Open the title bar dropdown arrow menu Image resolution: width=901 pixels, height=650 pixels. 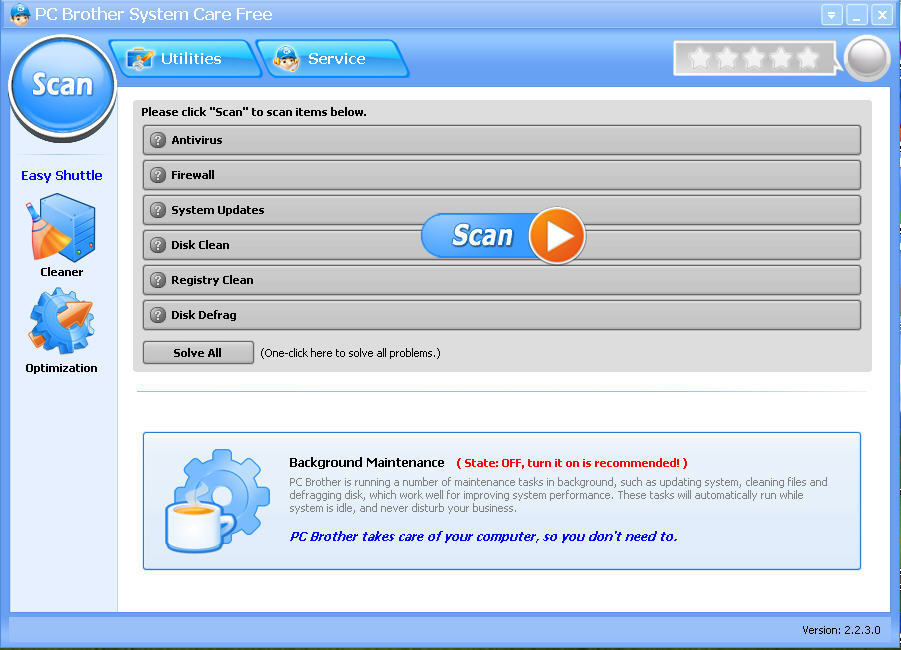click(x=831, y=15)
